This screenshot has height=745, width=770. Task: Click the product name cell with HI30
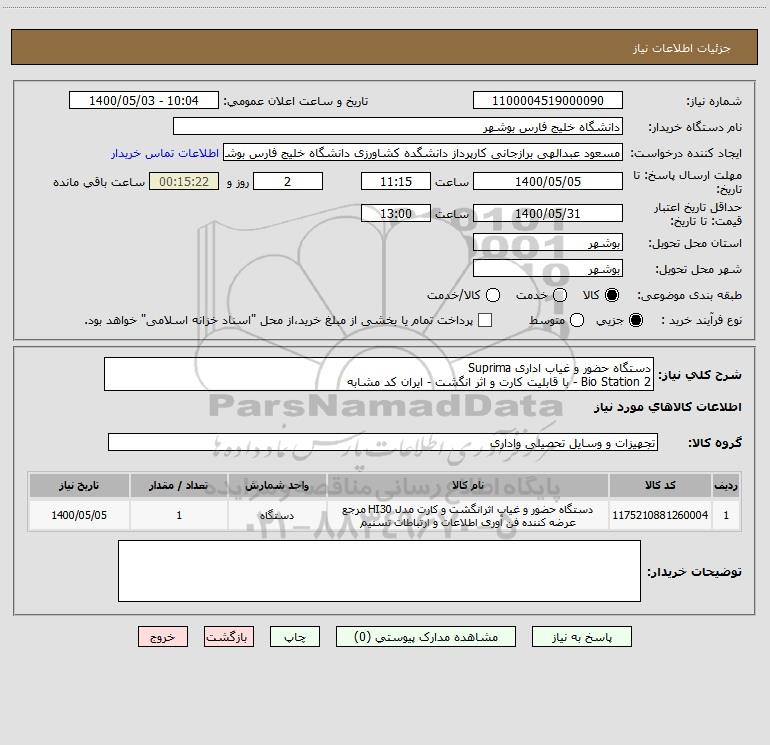point(468,515)
